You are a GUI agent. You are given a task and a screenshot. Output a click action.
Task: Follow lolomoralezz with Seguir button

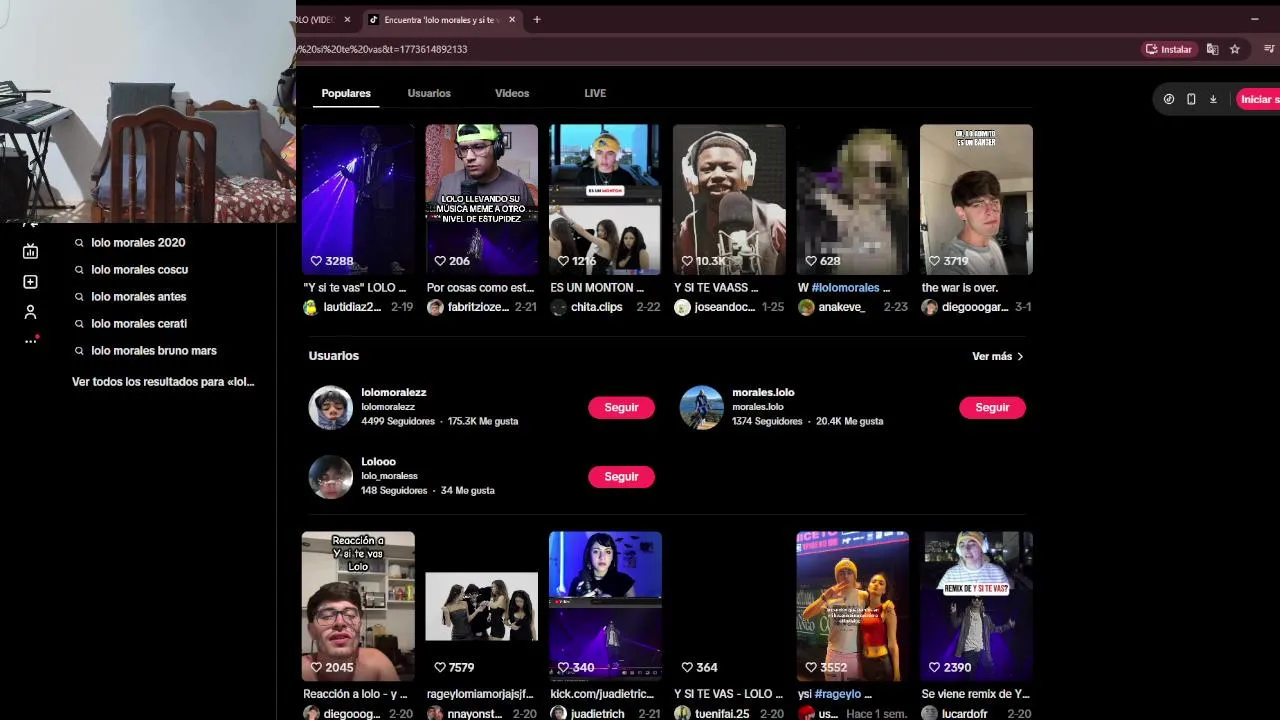tap(621, 407)
